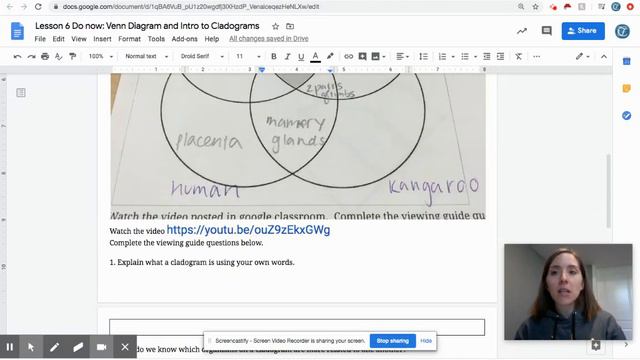Open the Tools menu

pos(156,39)
